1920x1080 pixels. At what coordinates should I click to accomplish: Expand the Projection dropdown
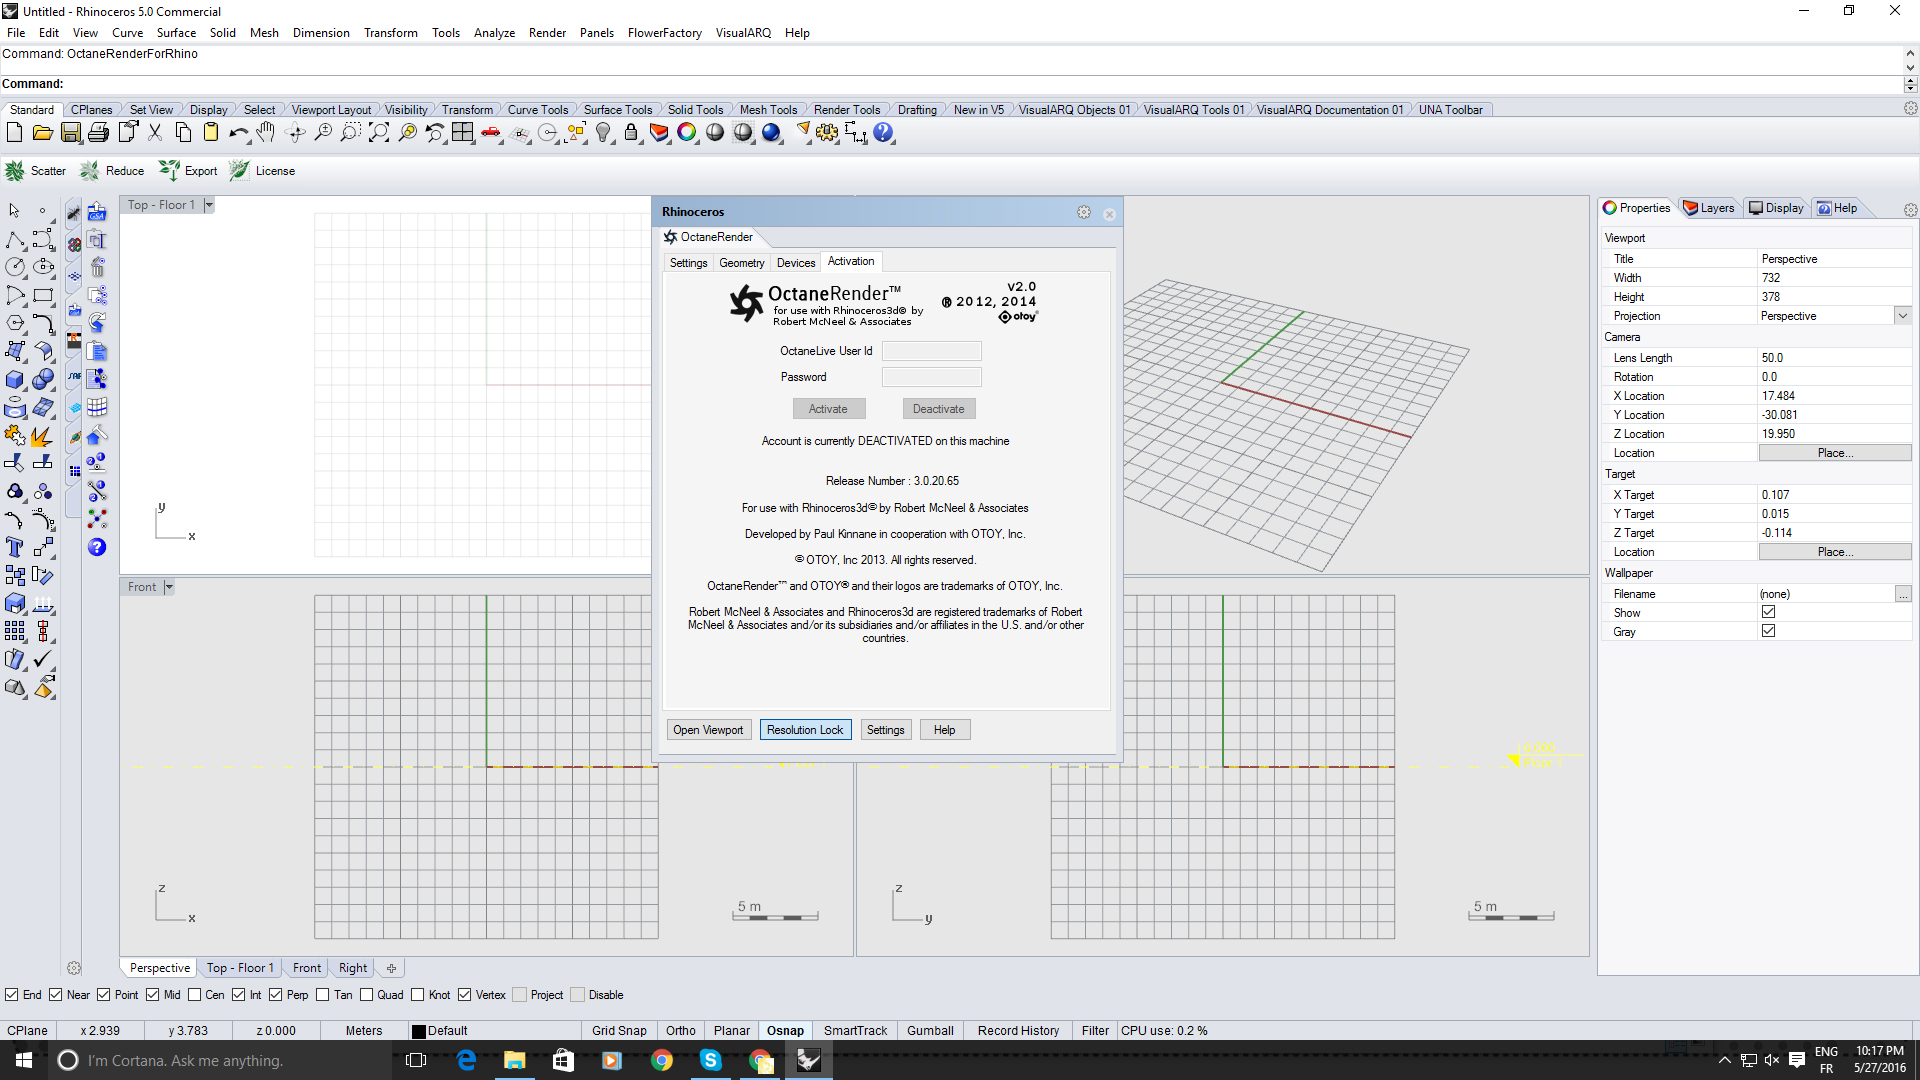pos(1902,316)
